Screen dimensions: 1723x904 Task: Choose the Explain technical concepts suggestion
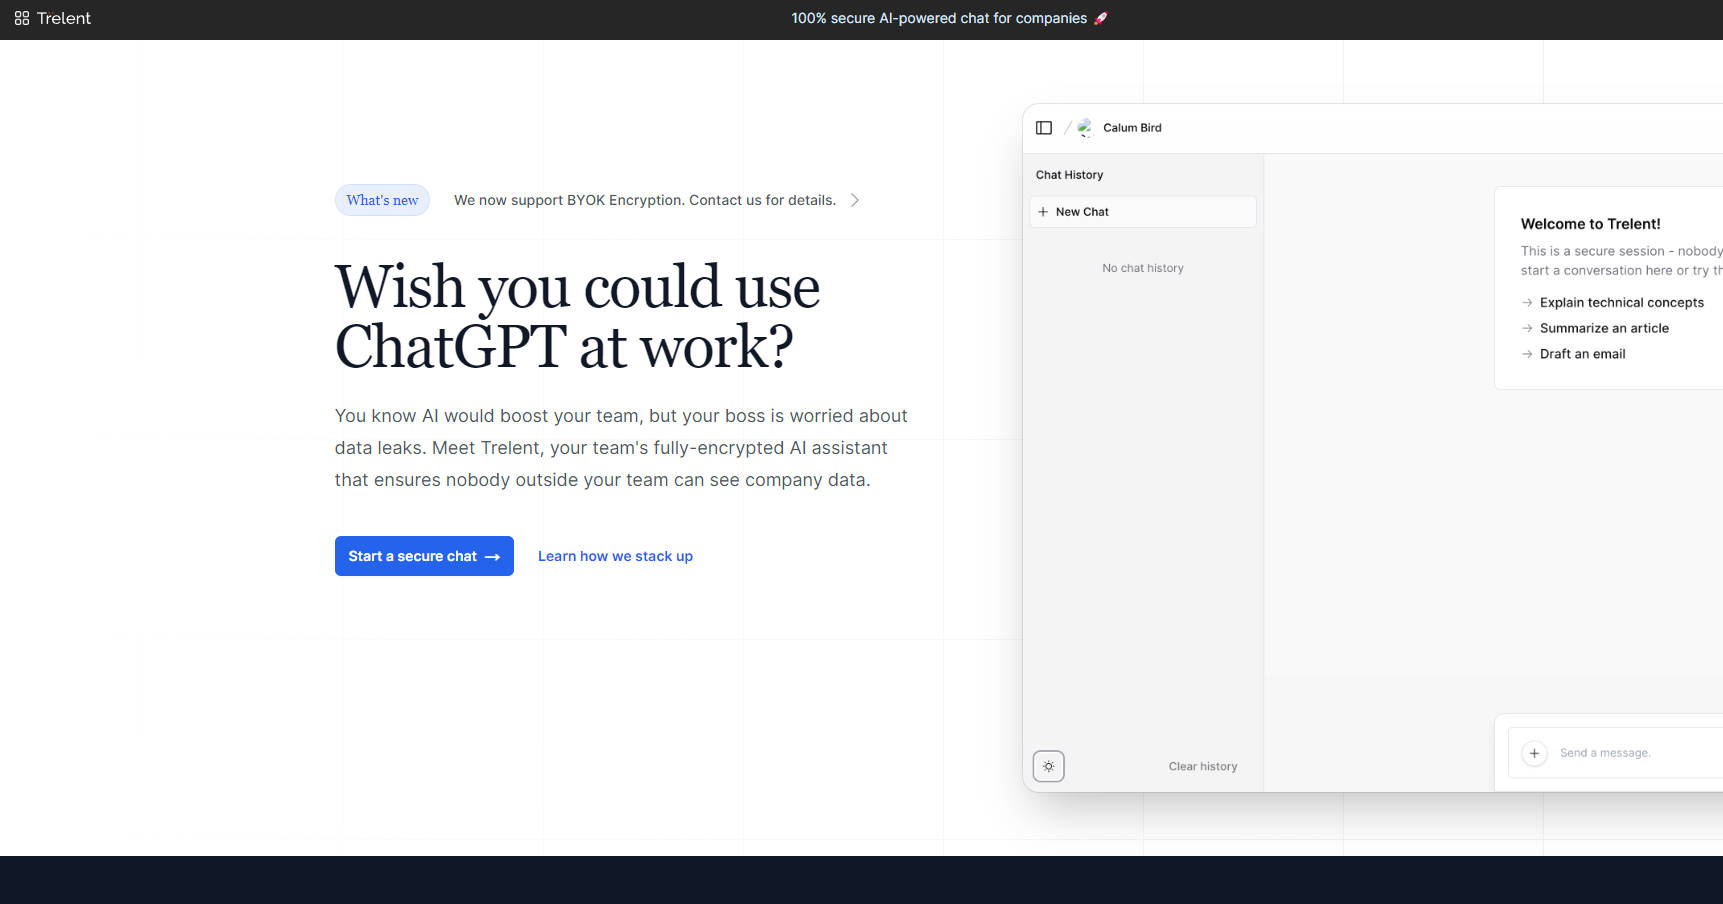click(1621, 302)
